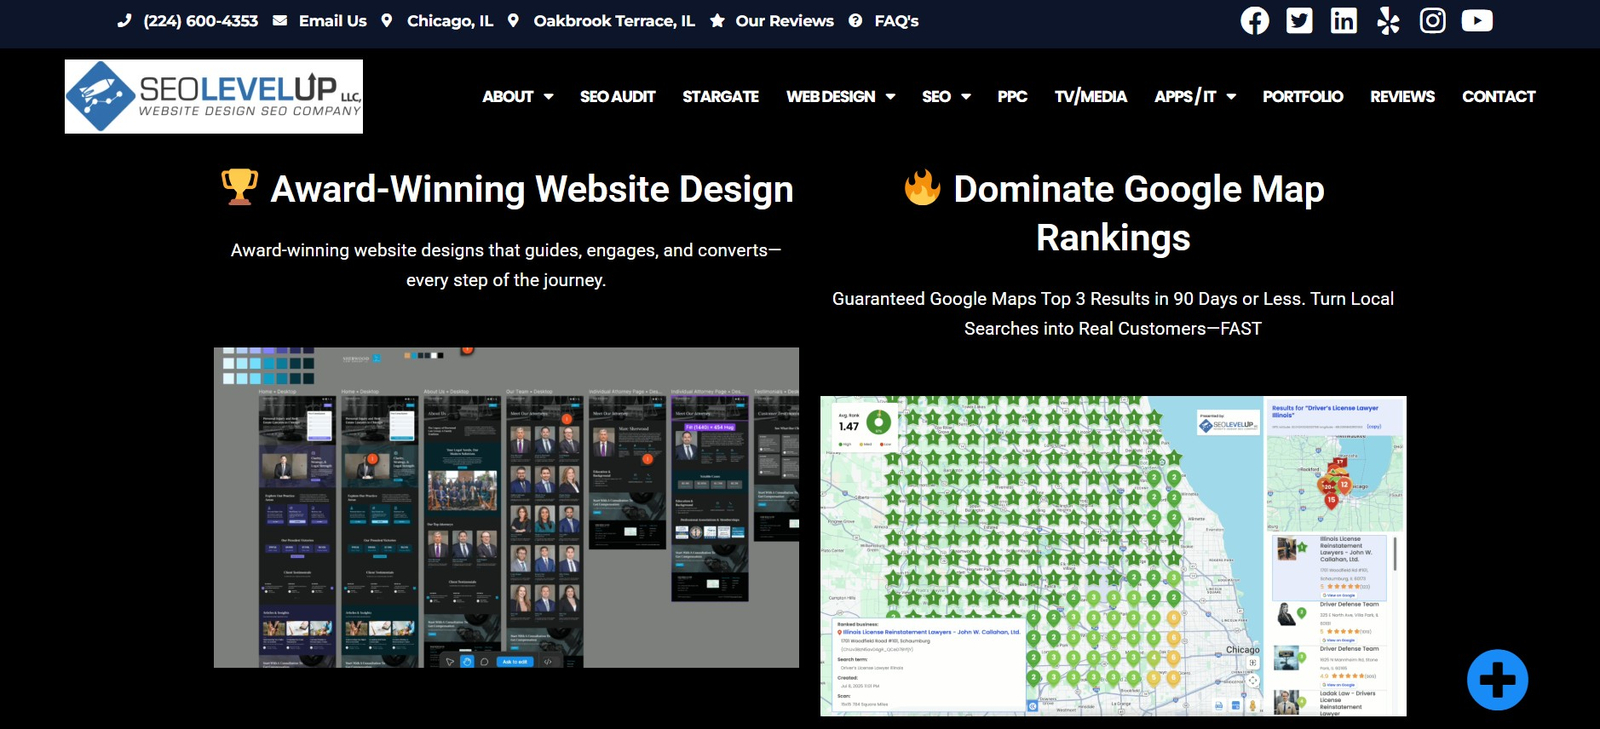Open the FAQ's link
The width and height of the screenshot is (1600, 729).
click(896, 21)
